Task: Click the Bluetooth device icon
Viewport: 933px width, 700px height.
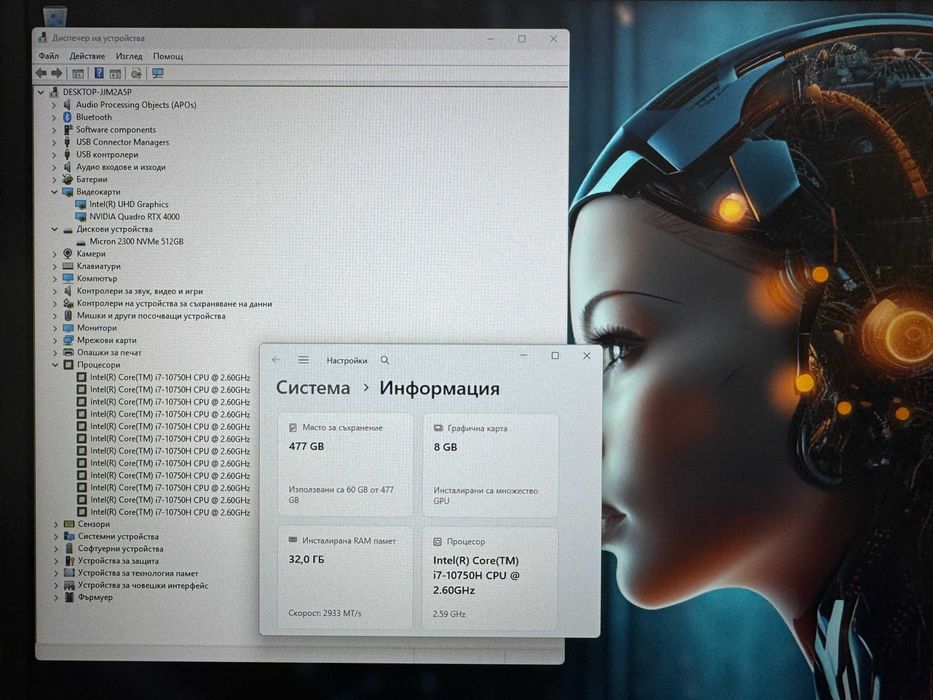Action: [x=67, y=117]
